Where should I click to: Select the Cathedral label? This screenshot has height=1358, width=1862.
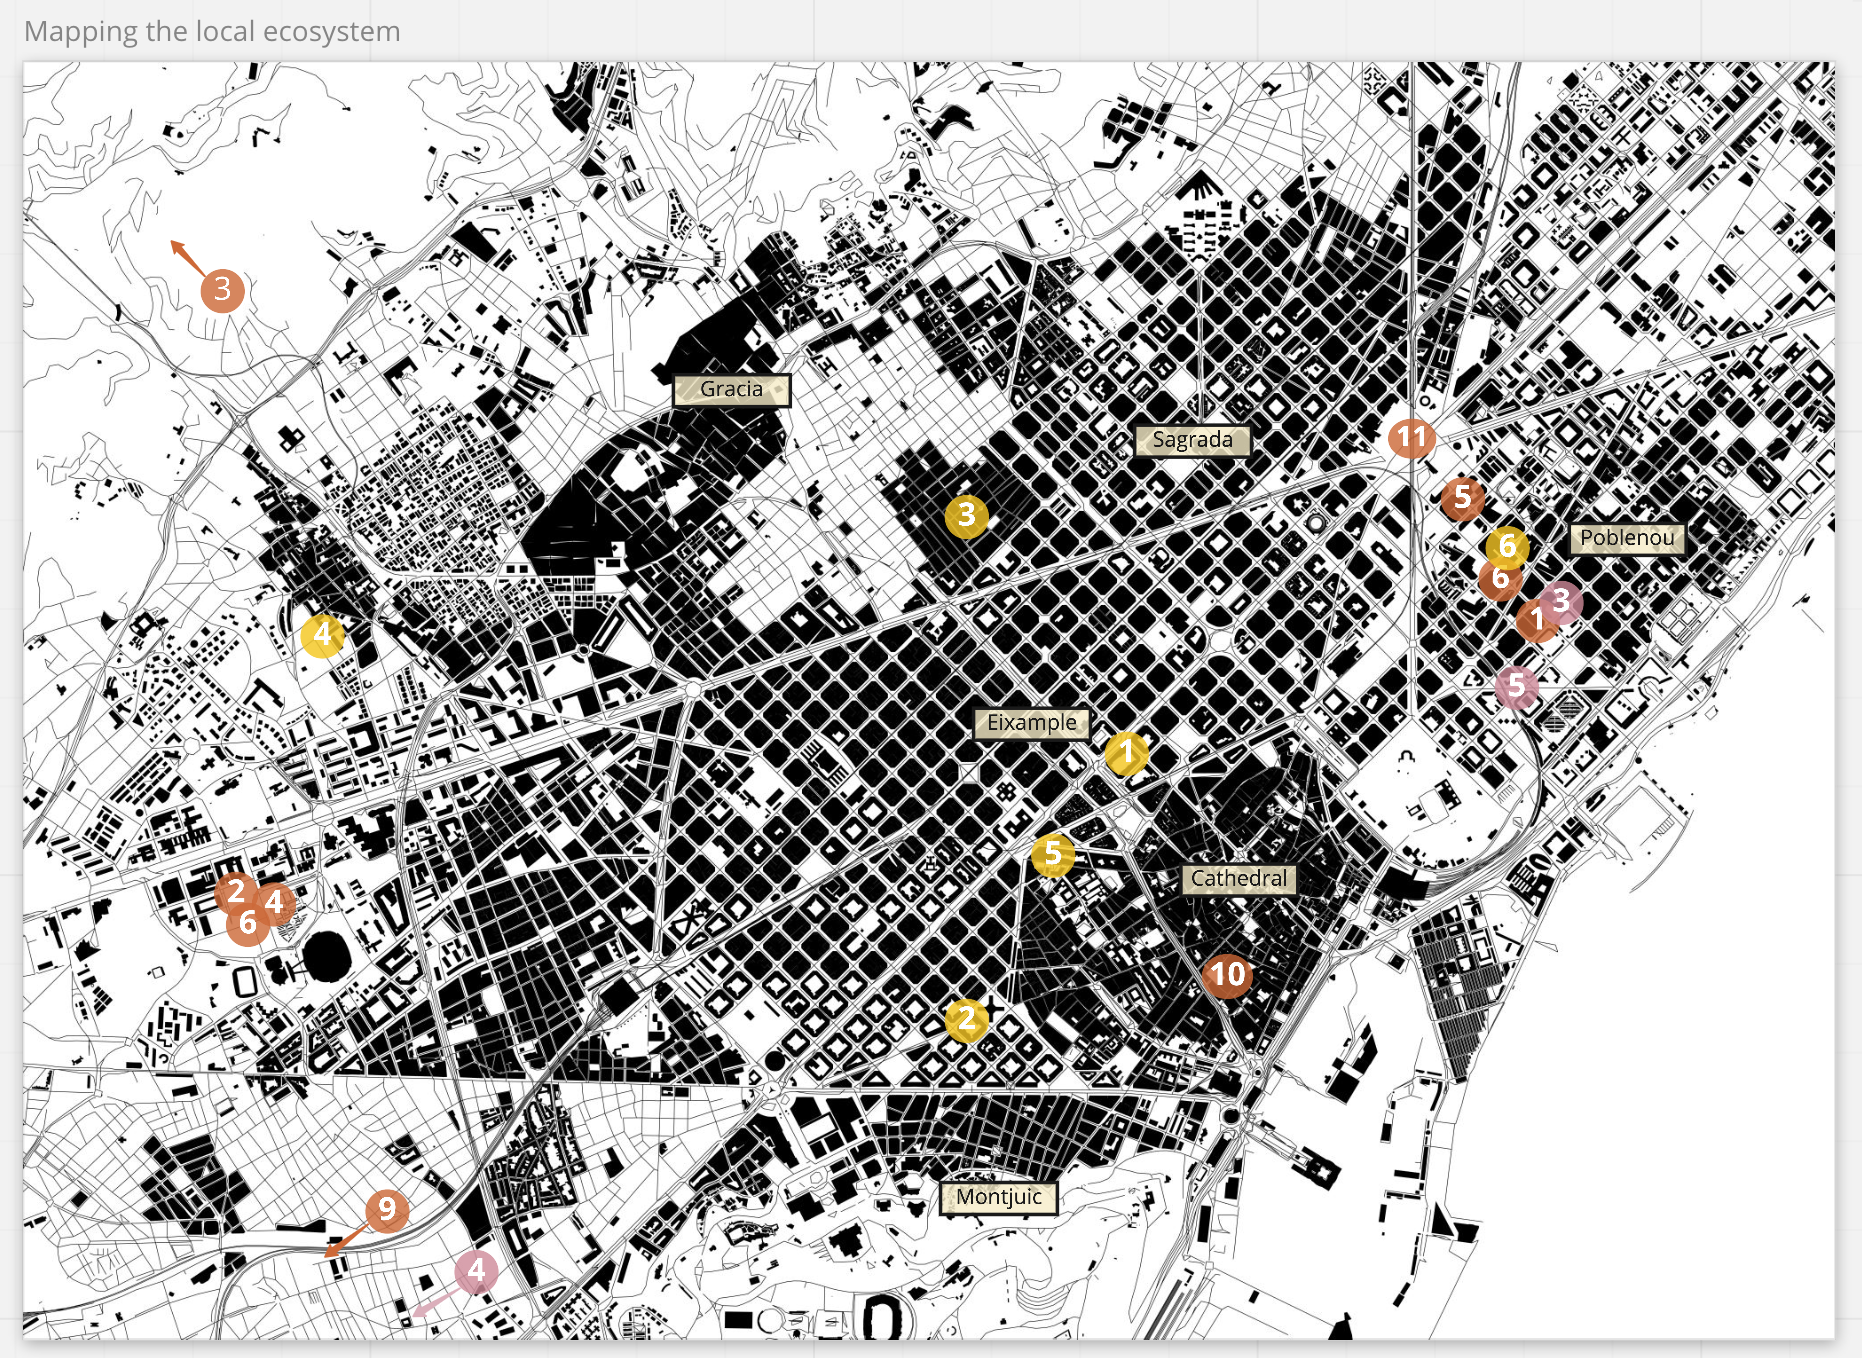point(1239,880)
